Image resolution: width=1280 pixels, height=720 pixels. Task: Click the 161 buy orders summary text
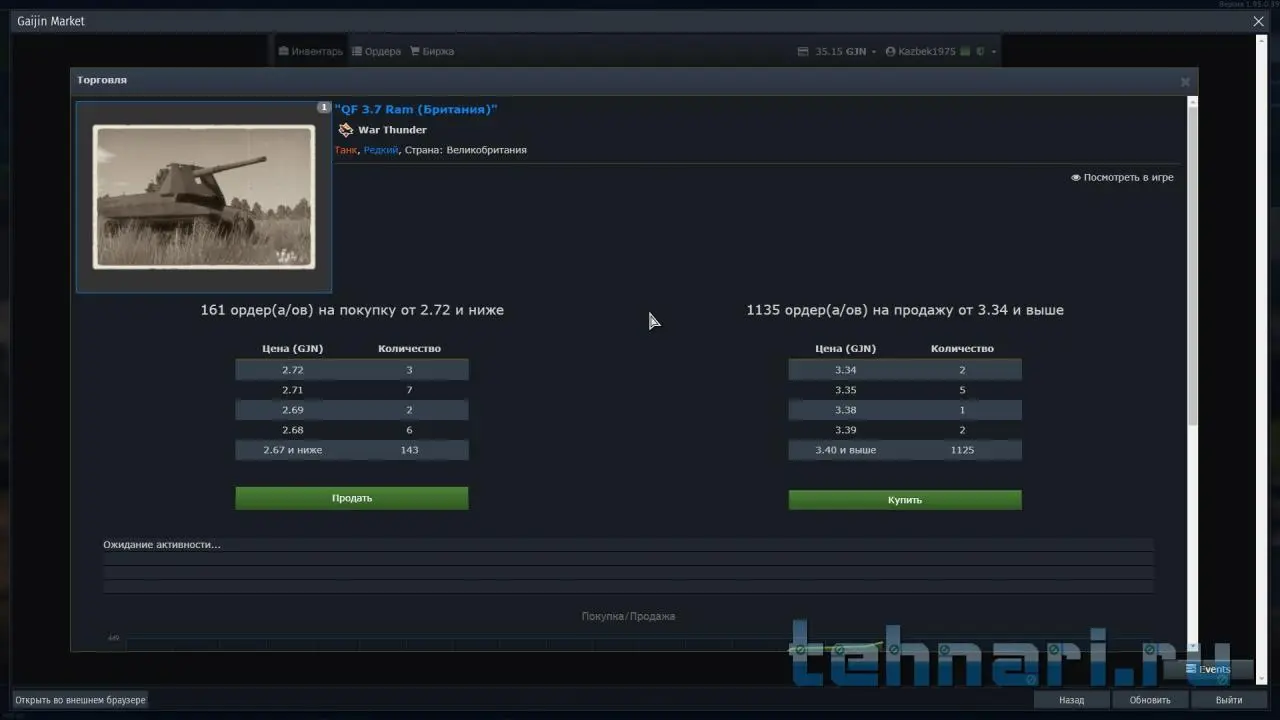pyautogui.click(x=352, y=310)
